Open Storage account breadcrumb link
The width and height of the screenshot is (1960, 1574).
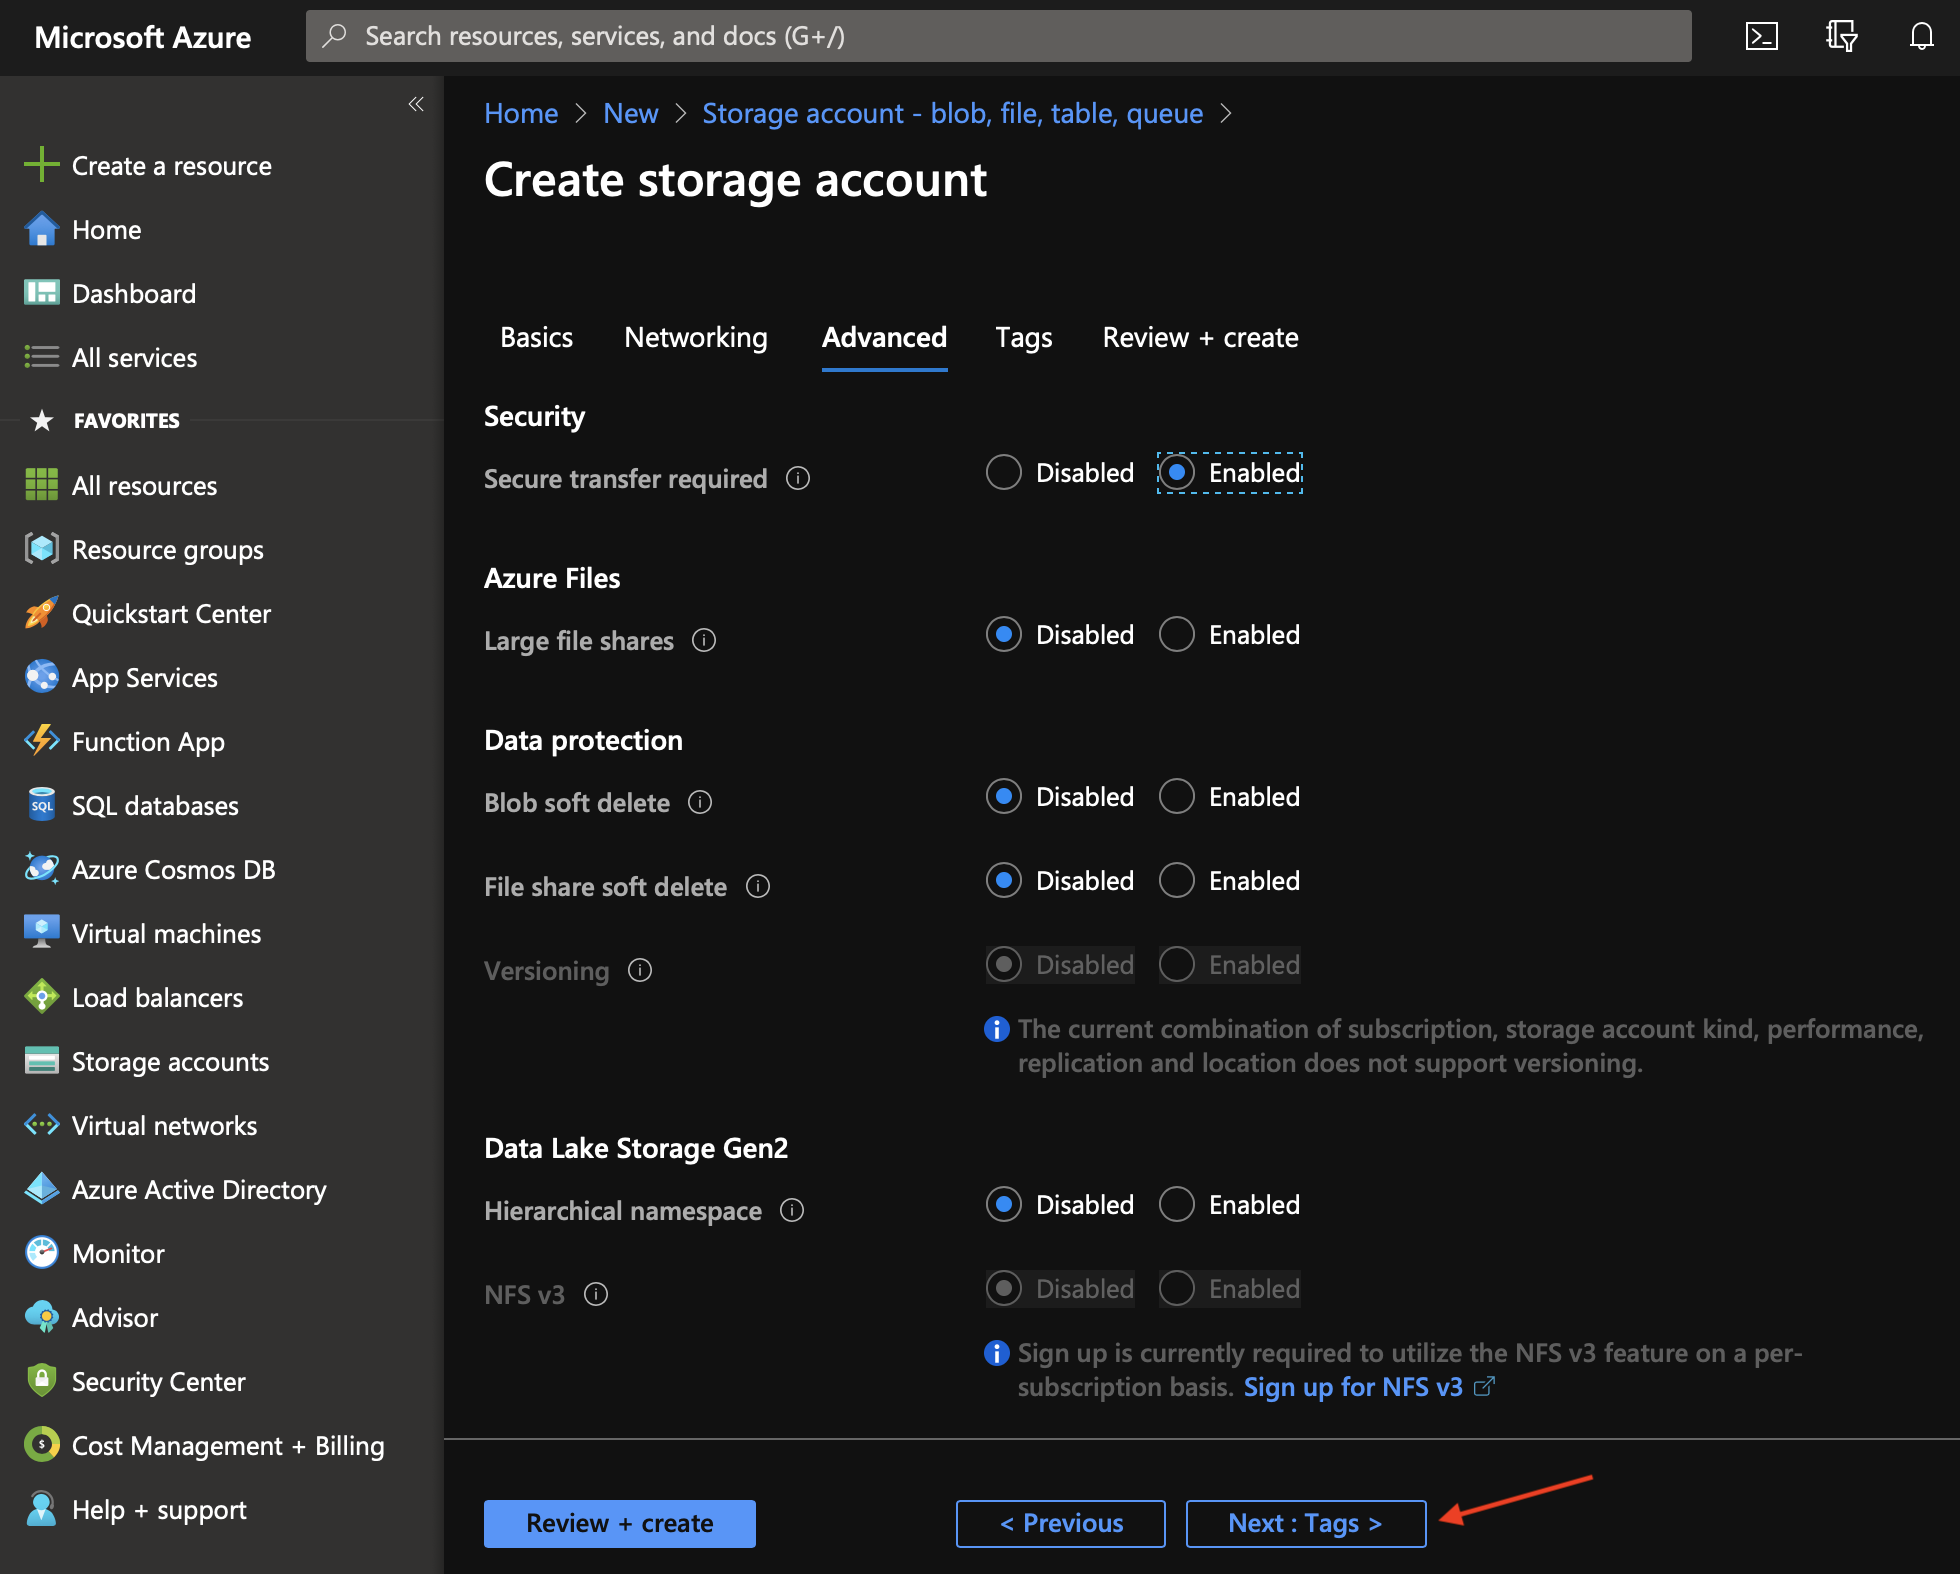953,113
